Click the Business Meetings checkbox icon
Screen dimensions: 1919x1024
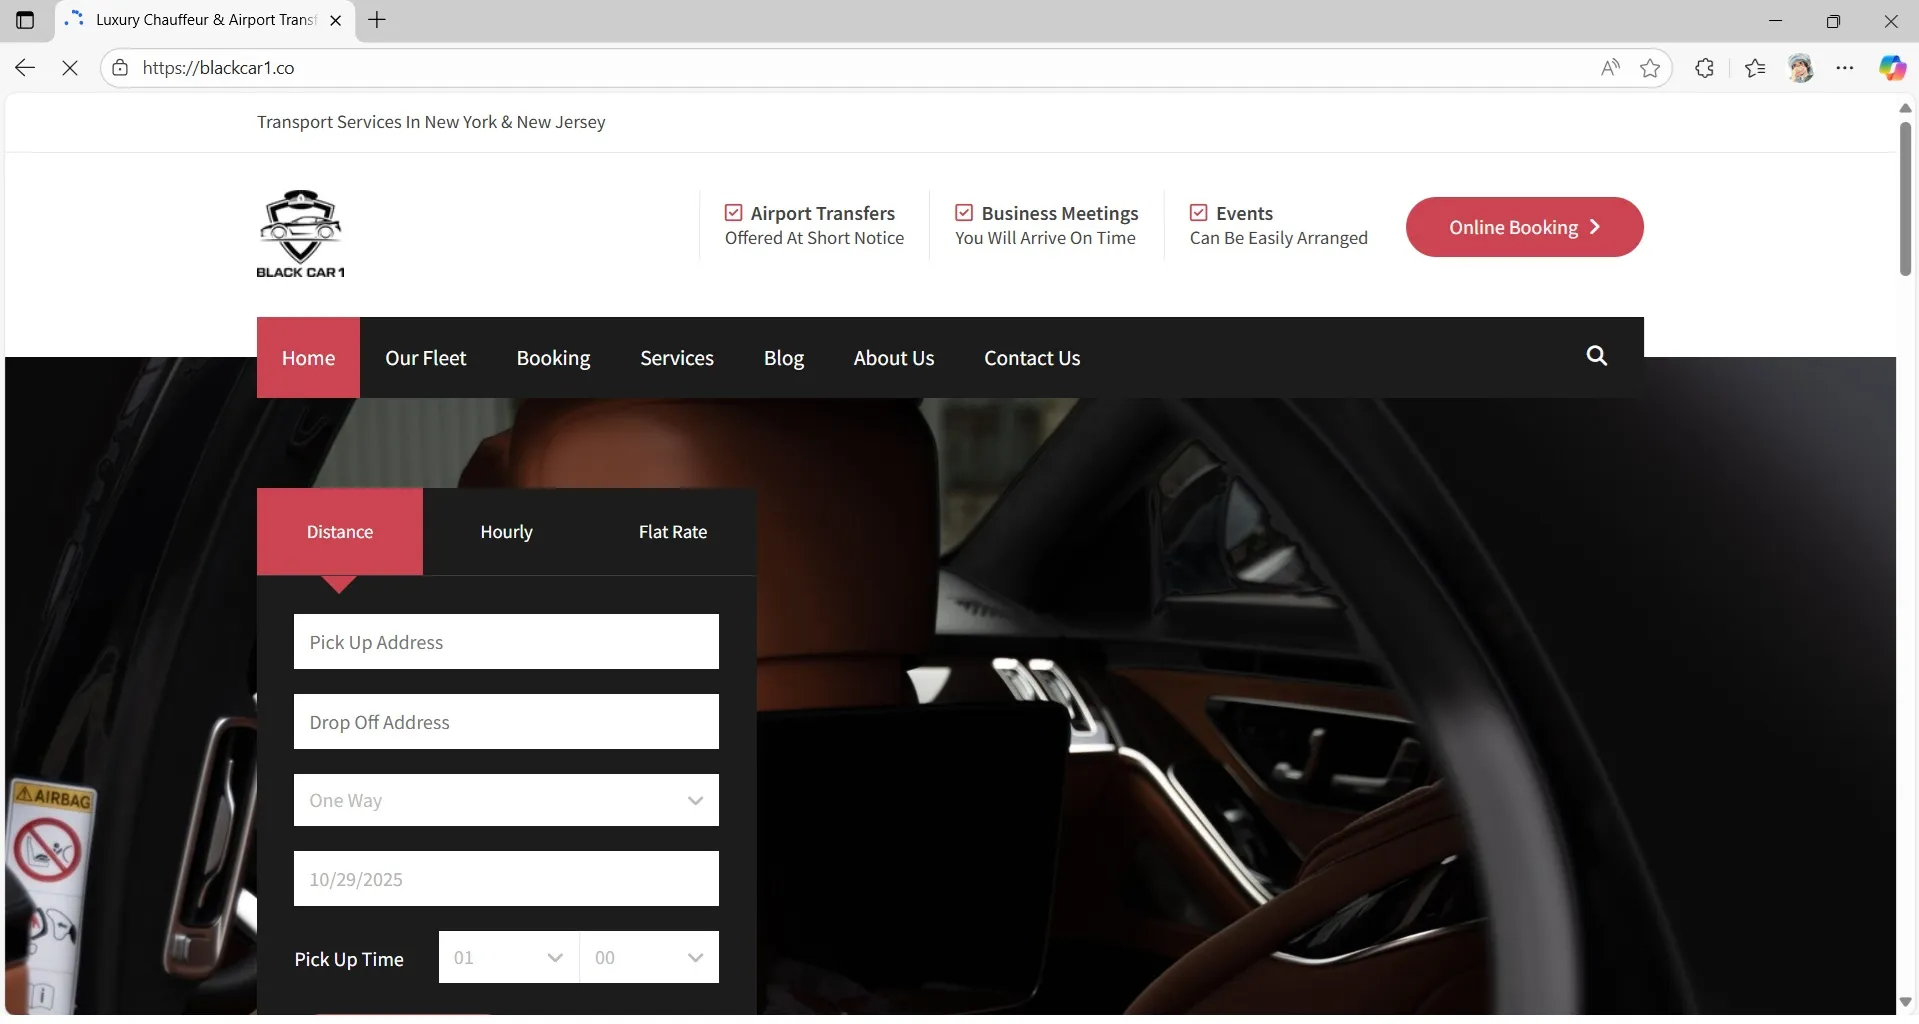[964, 213]
